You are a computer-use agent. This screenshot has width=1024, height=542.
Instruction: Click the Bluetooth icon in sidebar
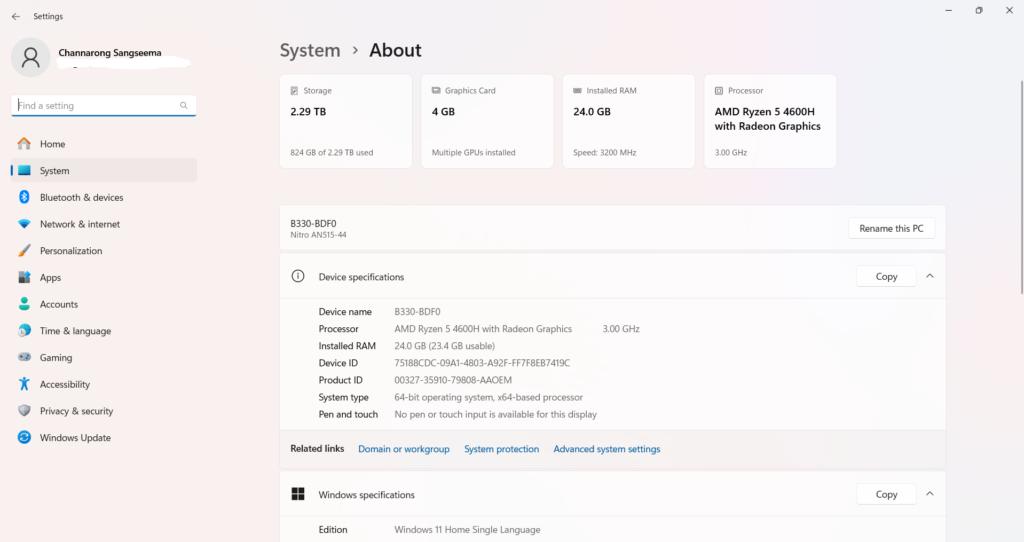tap(24, 197)
